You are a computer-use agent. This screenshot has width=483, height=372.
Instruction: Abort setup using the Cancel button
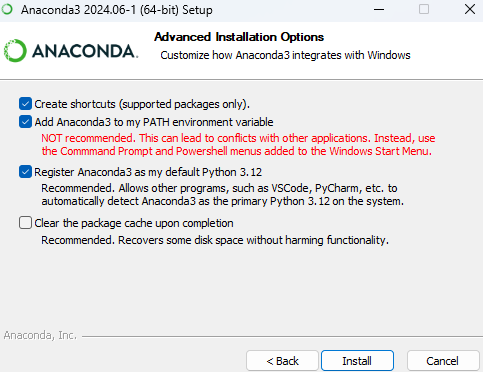443,361
